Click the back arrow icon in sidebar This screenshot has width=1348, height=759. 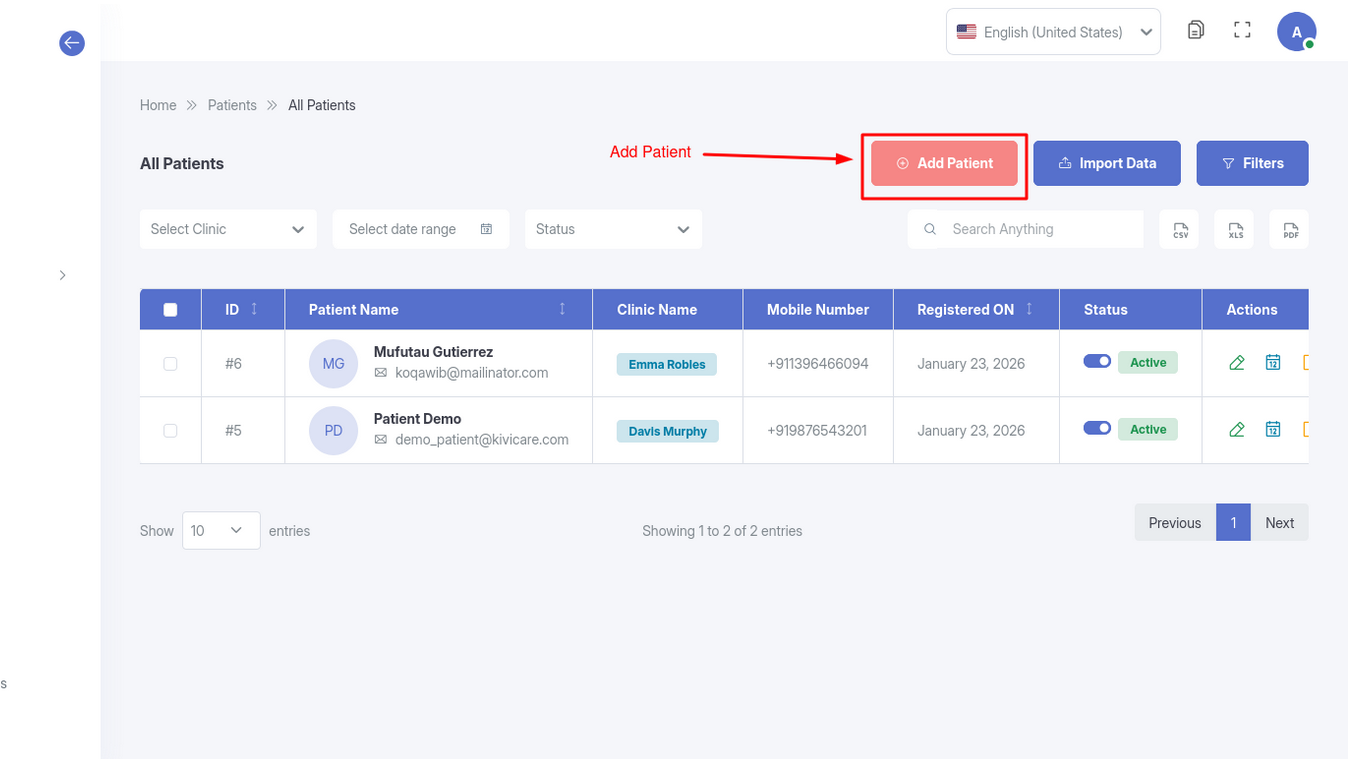(72, 43)
